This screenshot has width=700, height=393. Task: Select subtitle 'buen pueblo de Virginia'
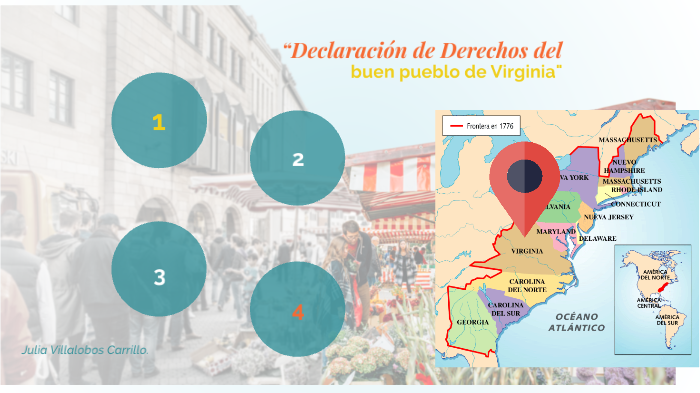pyautogui.click(x=456, y=72)
